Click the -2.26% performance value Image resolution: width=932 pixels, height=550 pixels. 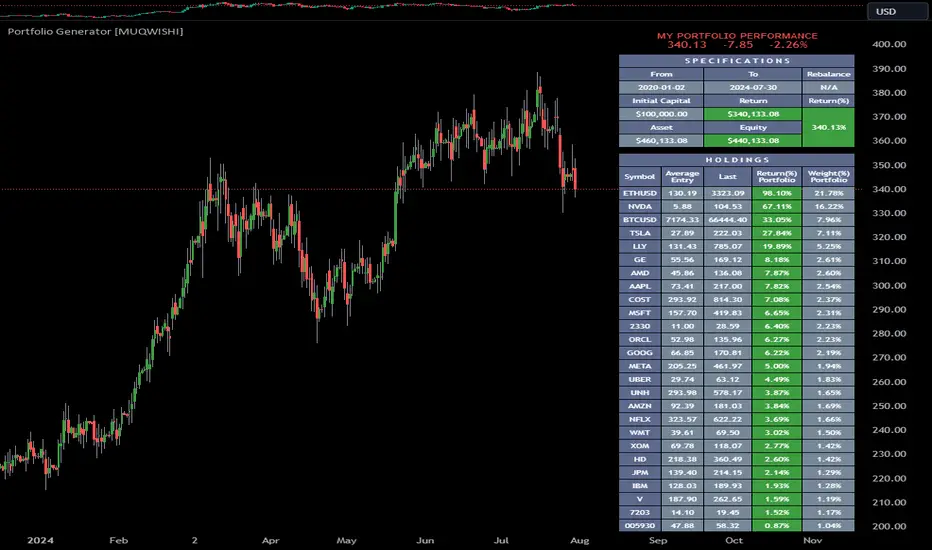click(788, 45)
